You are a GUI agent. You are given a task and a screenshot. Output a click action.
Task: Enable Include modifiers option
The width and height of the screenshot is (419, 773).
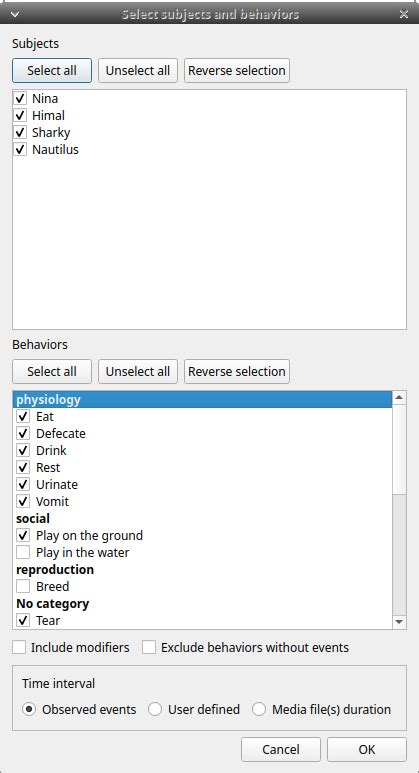click(19, 647)
